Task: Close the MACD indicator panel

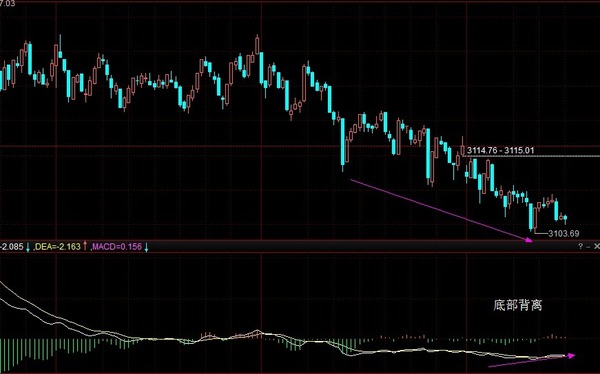Action: pyautogui.click(x=597, y=247)
